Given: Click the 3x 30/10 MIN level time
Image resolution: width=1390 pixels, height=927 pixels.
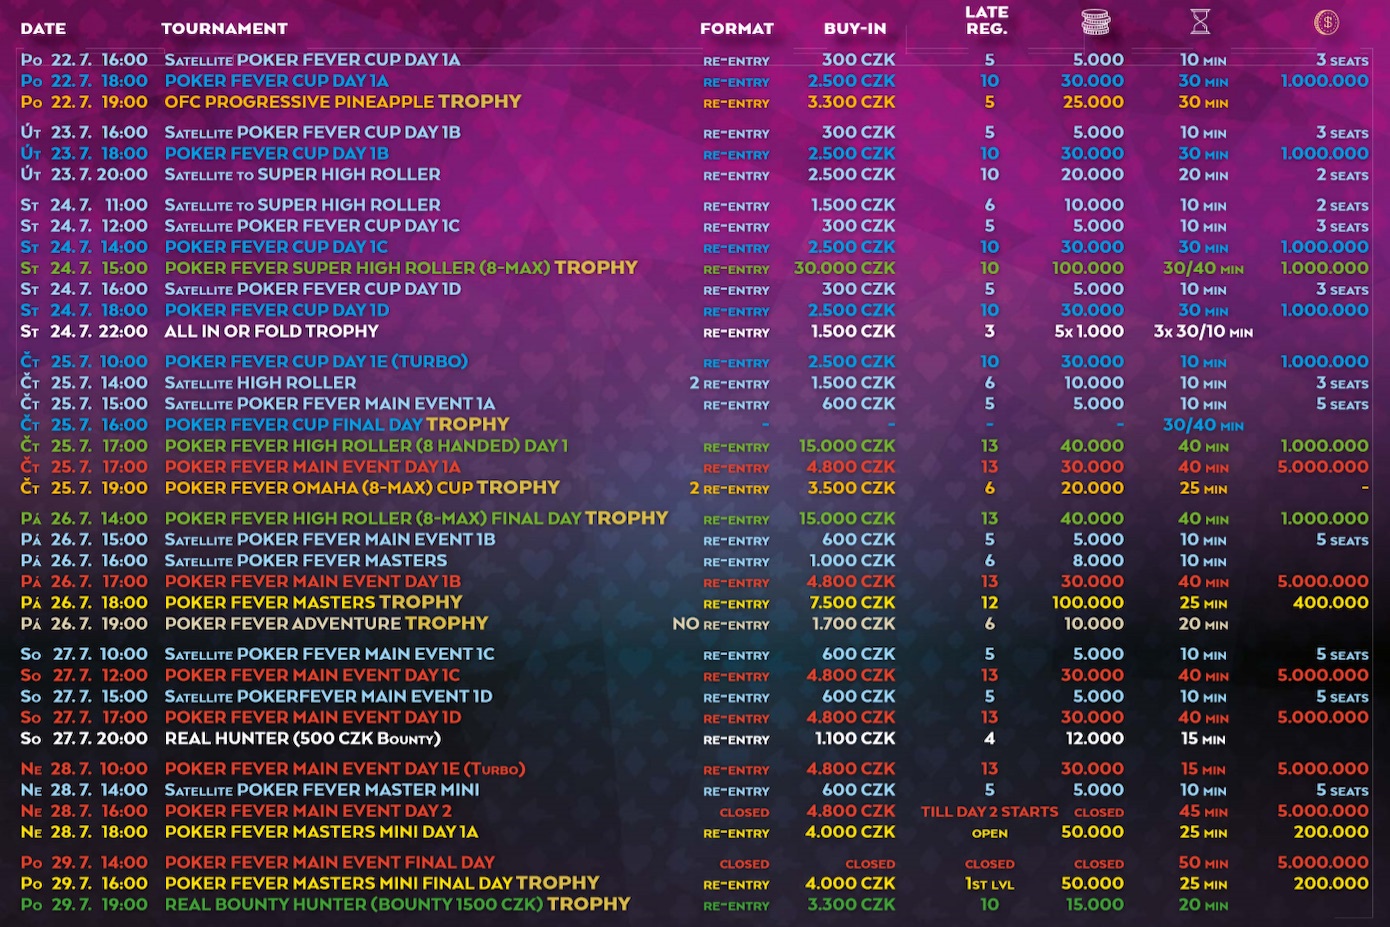Looking at the screenshot, I should click(1203, 331).
